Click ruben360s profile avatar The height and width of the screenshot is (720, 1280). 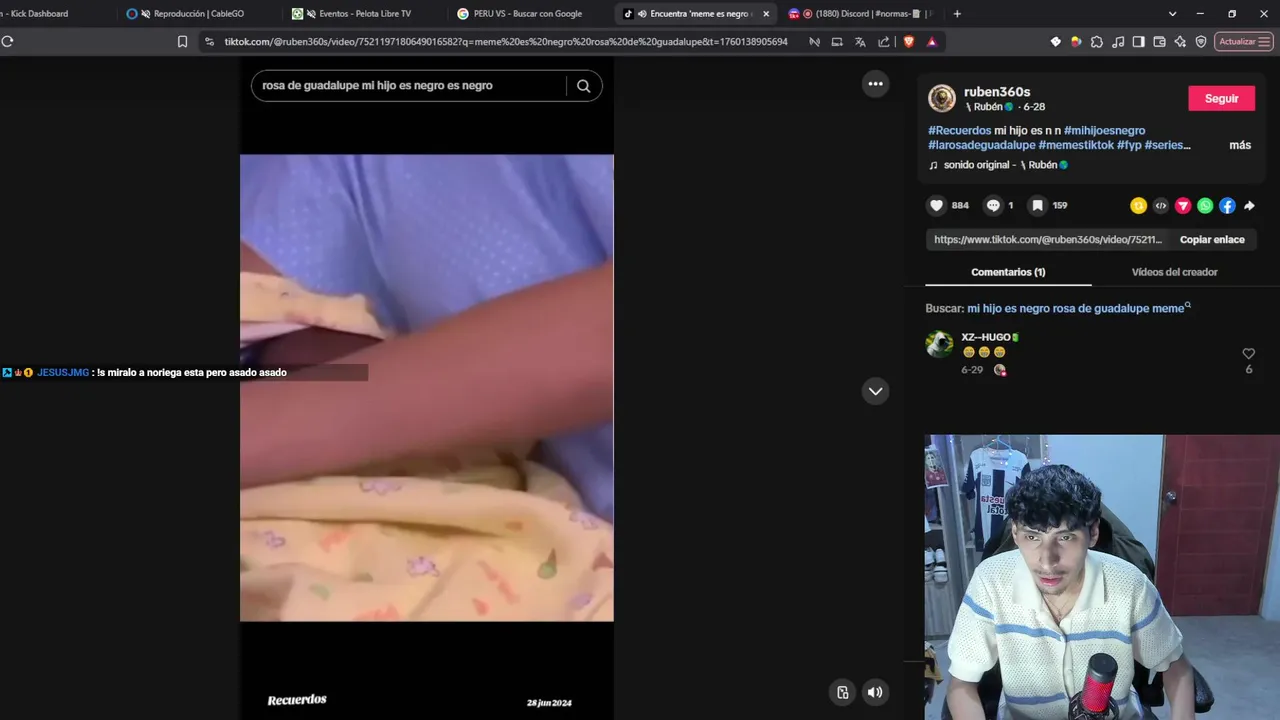[942, 98]
